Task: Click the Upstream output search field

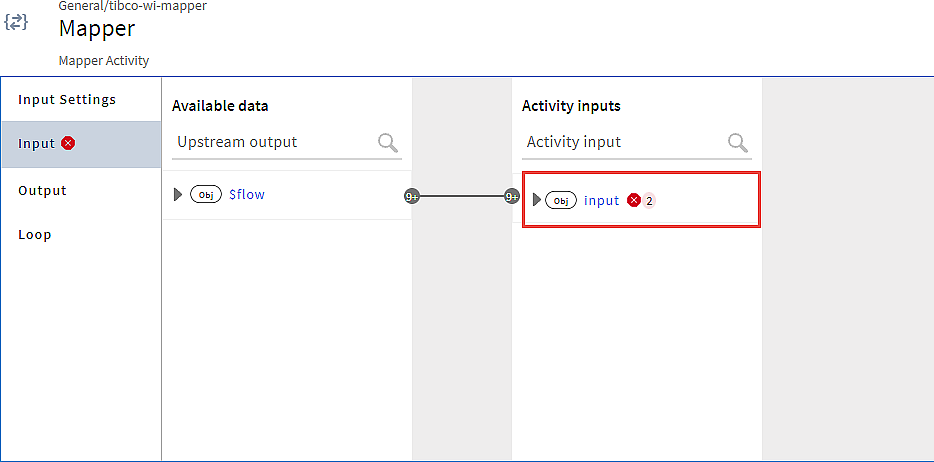Action: (x=275, y=143)
